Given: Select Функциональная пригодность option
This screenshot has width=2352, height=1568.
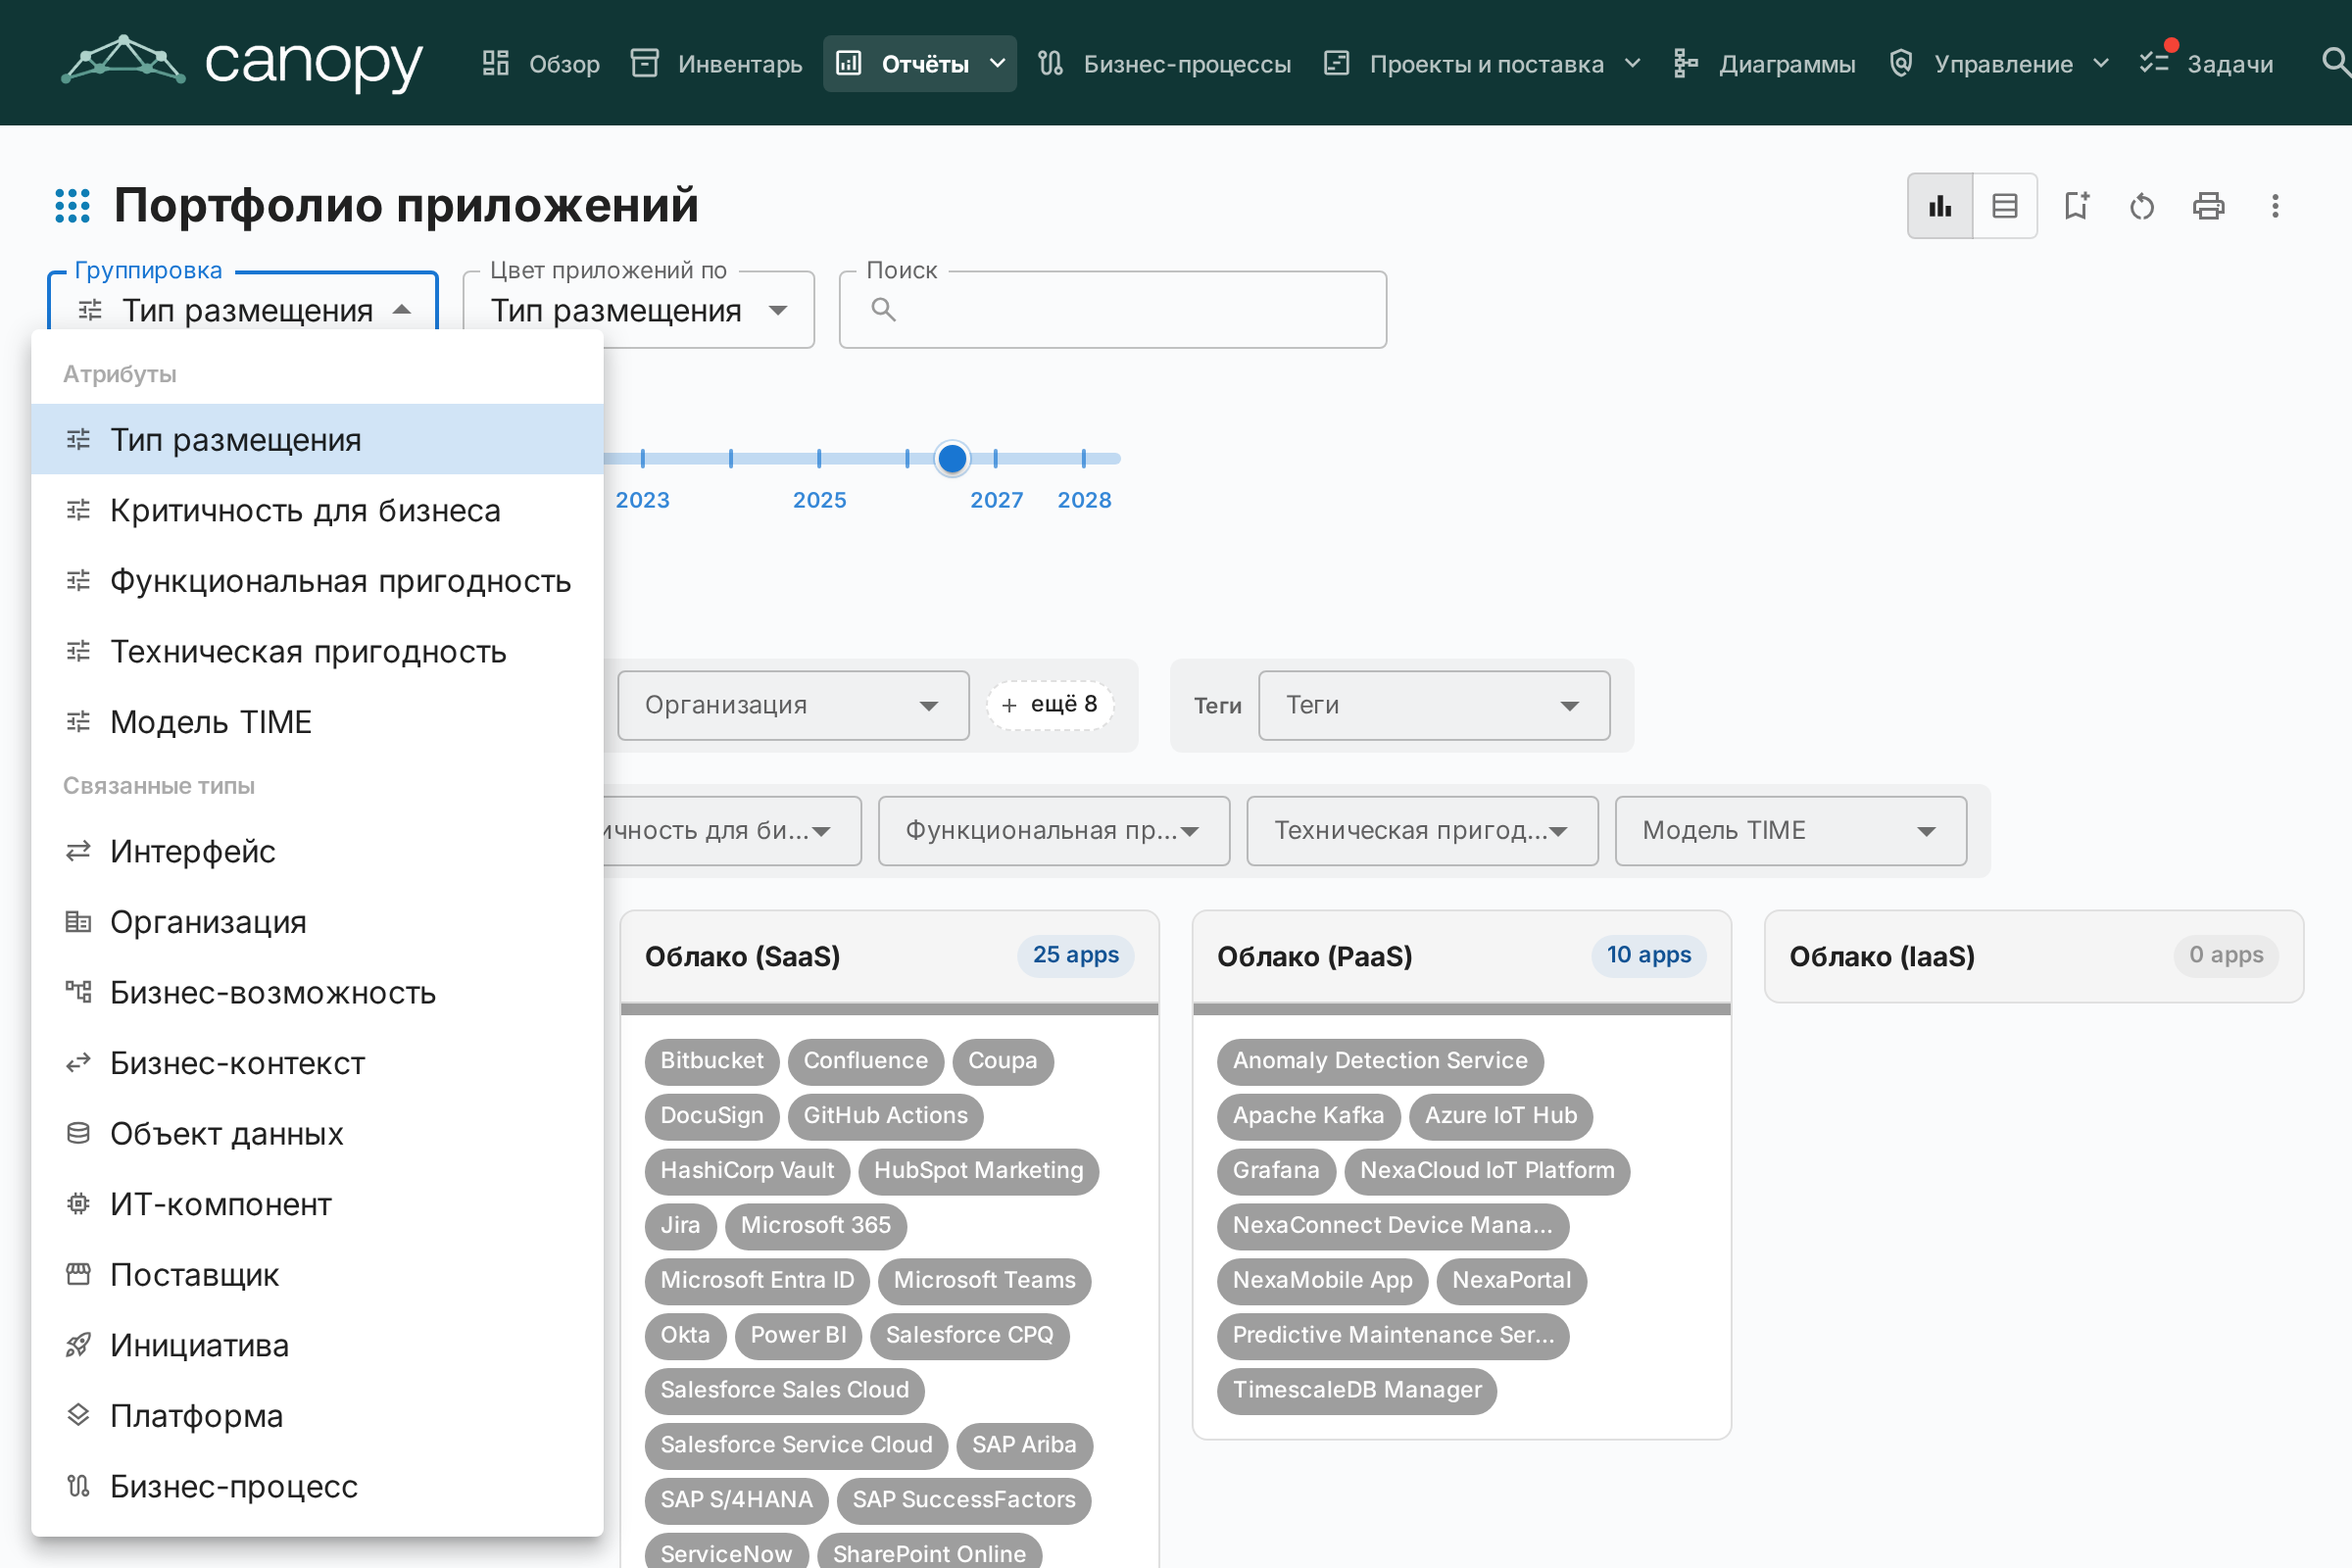Looking at the screenshot, I should (317, 581).
